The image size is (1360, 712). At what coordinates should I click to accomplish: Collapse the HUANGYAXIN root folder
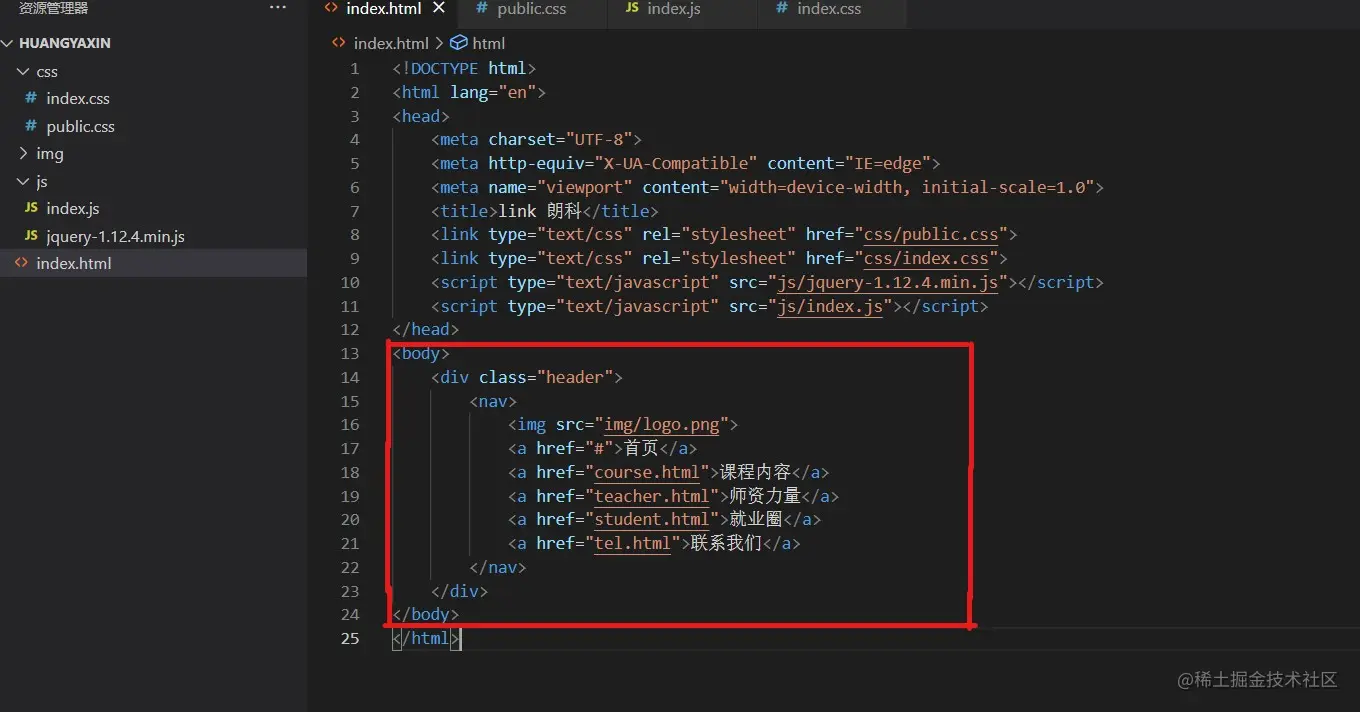9,43
